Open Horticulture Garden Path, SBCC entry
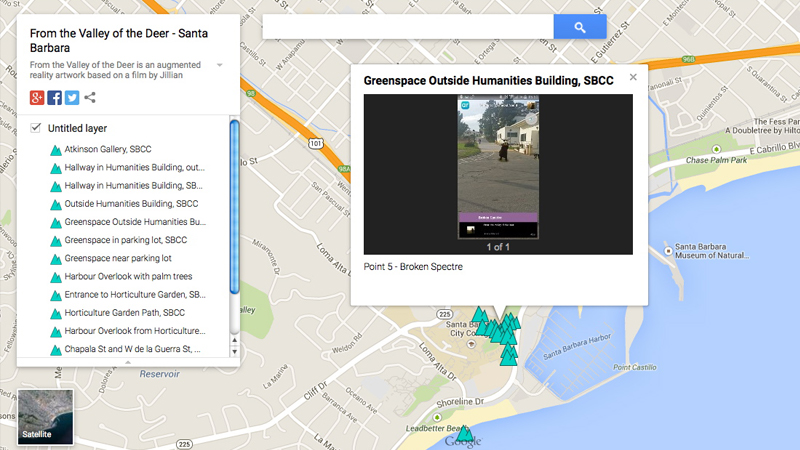 pyautogui.click(x=124, y=313)
